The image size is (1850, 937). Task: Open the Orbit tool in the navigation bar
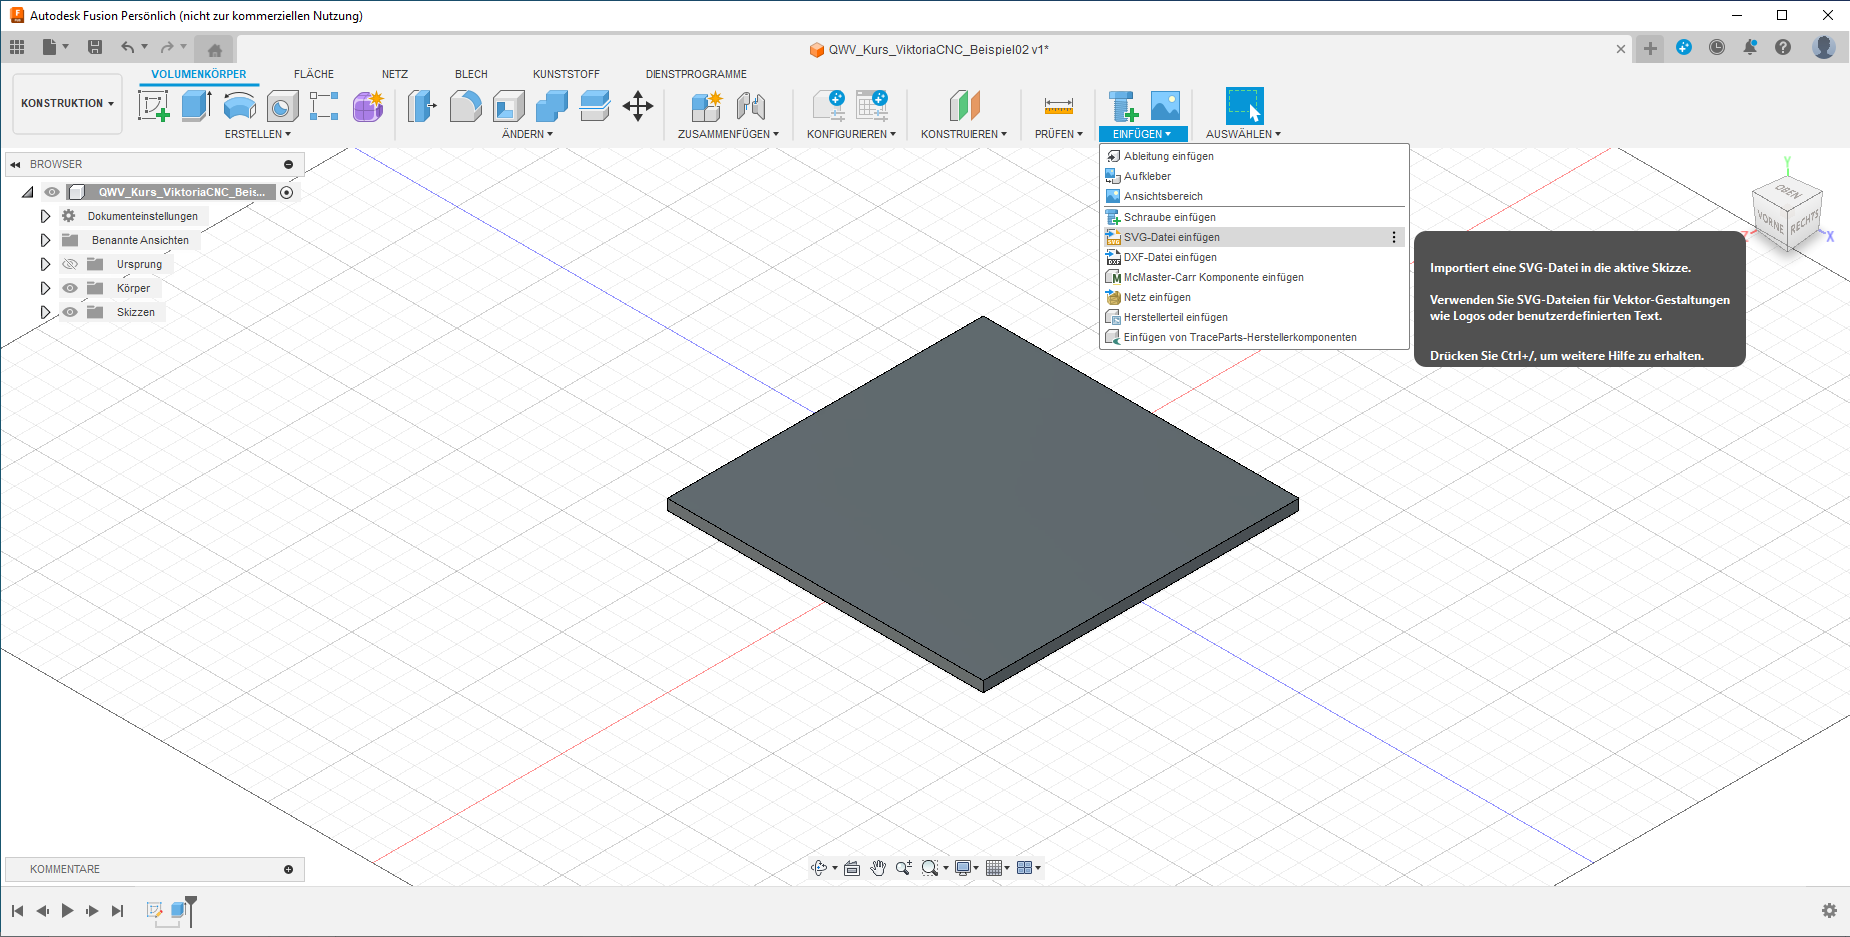(819, 868)
